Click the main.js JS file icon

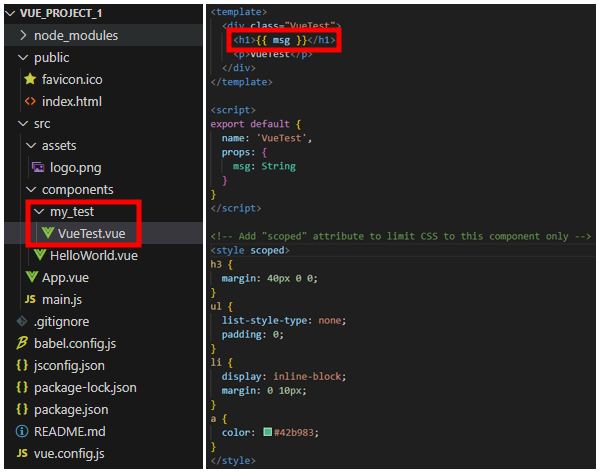[30, 299]
